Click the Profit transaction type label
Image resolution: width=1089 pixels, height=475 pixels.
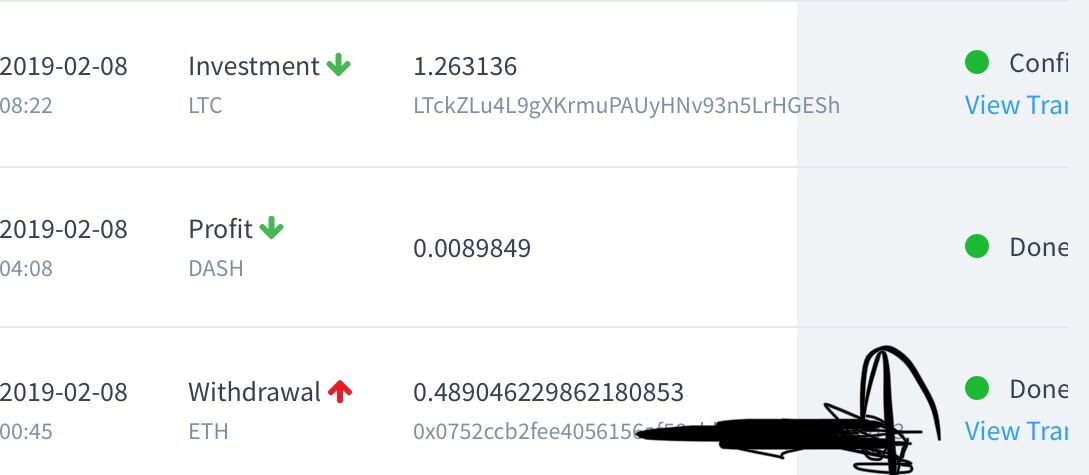(220, 228)
